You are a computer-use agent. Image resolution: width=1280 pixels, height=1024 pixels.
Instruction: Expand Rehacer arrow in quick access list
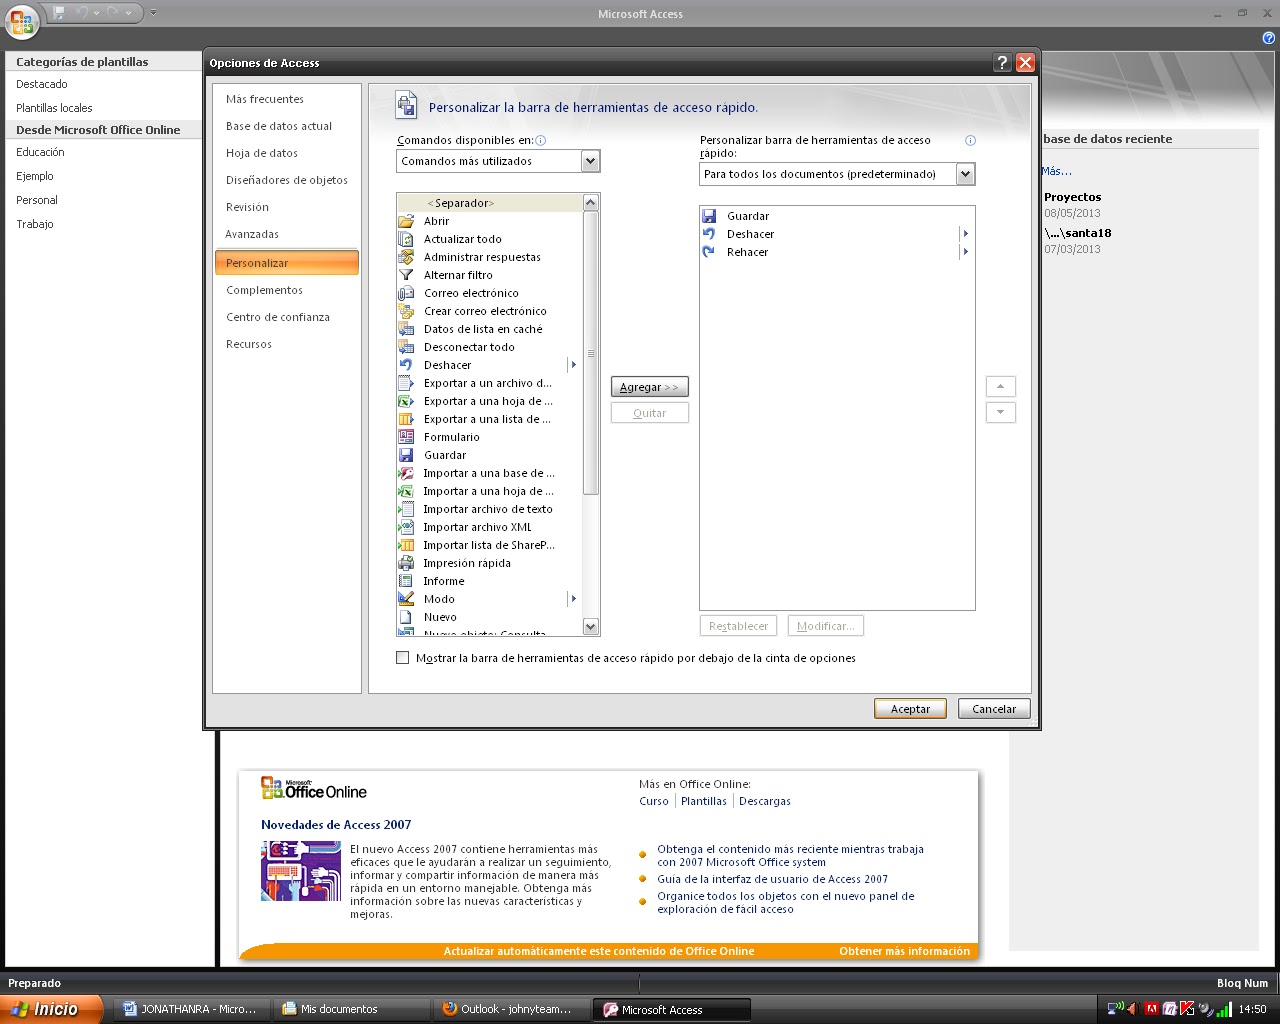(x=965, y=252)
